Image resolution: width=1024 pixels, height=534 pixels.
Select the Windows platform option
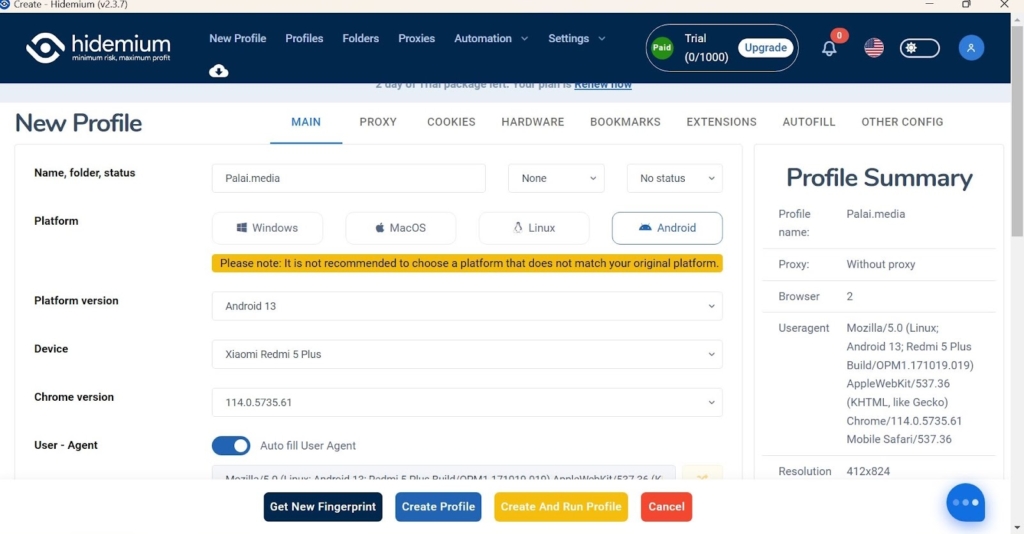[267, 228]
